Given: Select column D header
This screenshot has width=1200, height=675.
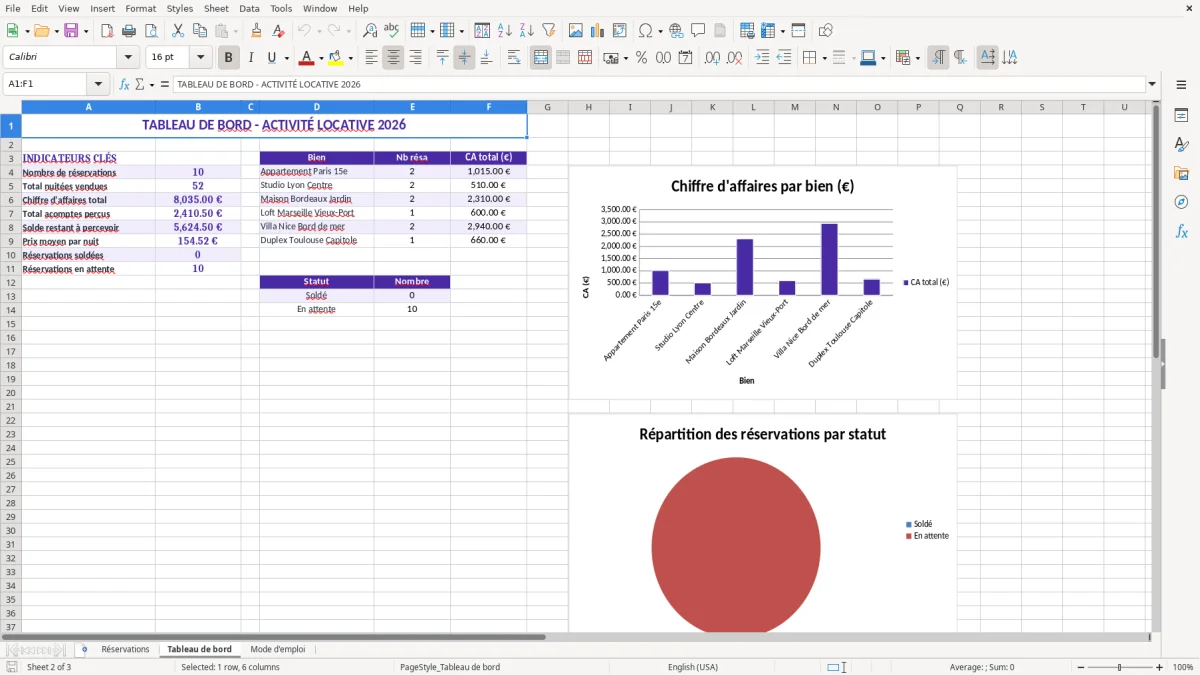Looking at the screenshot, I should point(317,107).
